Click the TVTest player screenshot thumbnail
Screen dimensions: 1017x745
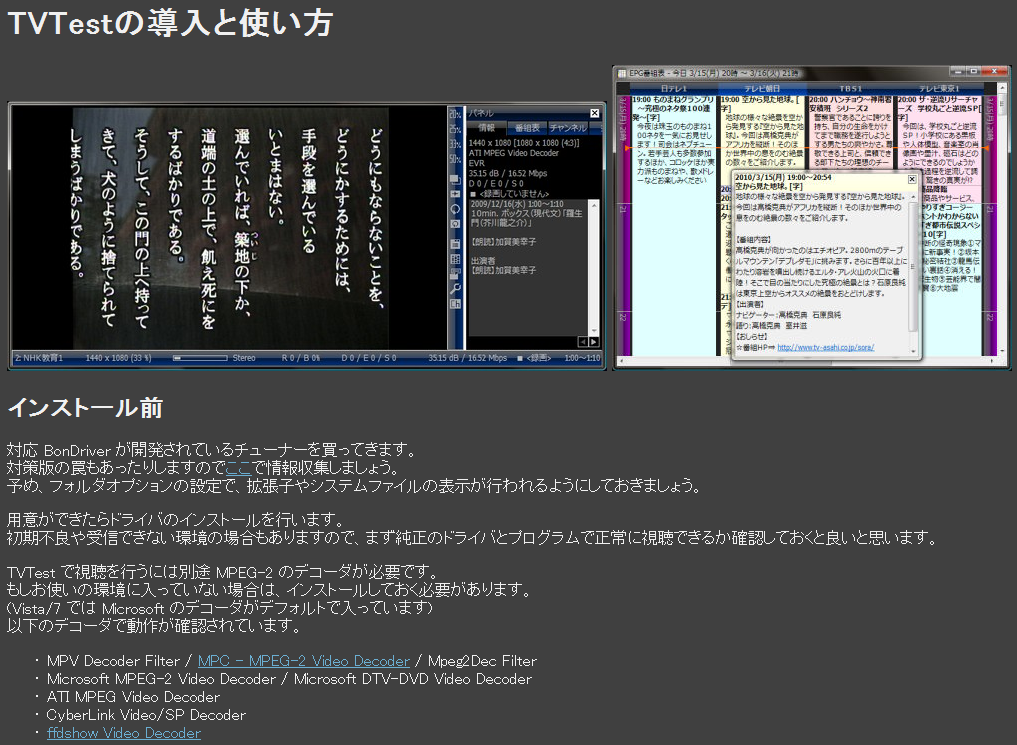click(307, 236)
